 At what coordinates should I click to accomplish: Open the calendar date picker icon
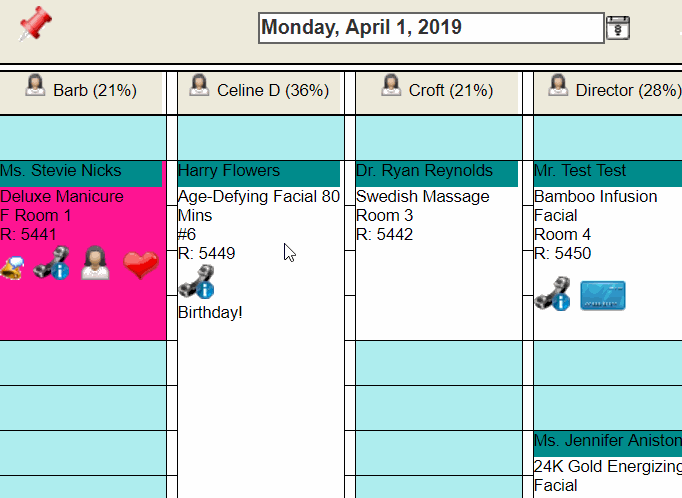click(x=618, y=28)
